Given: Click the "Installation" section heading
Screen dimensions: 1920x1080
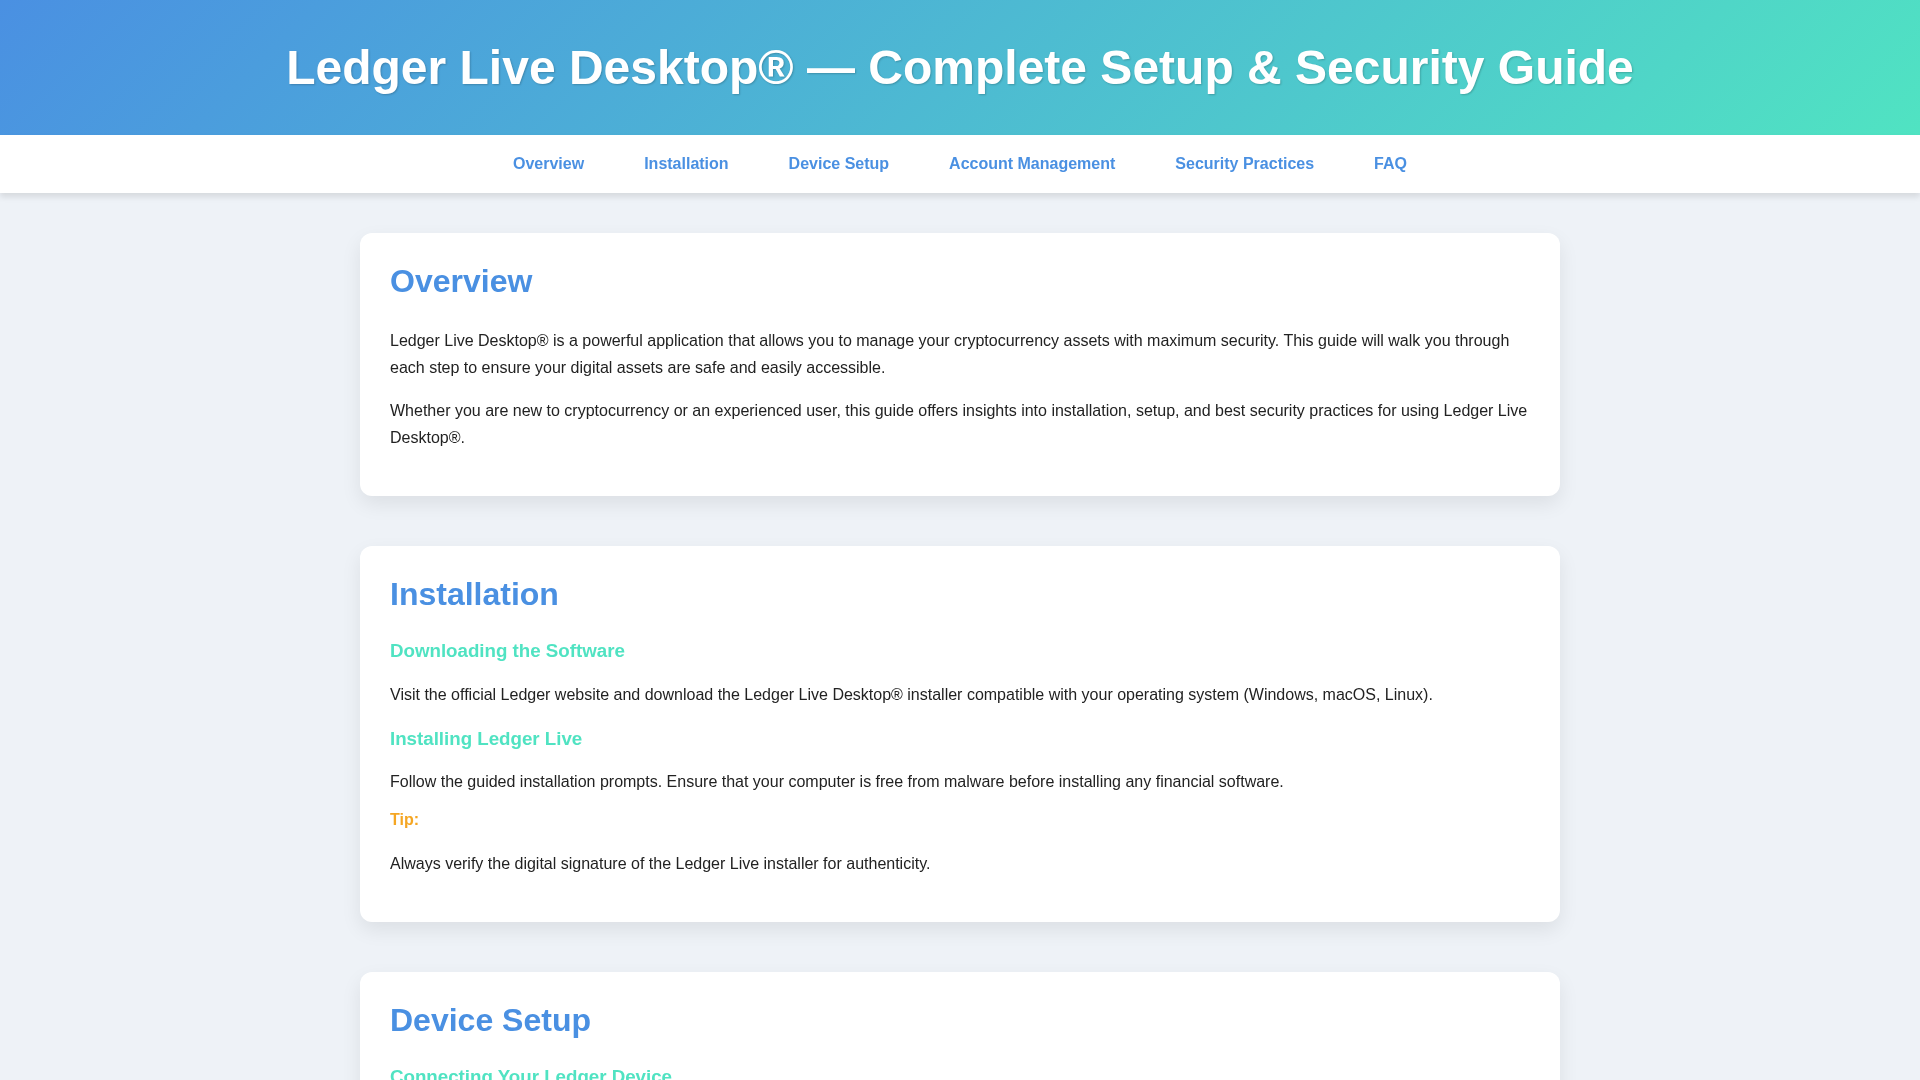Looking at the screenshot, I should (x=474, y=594).
